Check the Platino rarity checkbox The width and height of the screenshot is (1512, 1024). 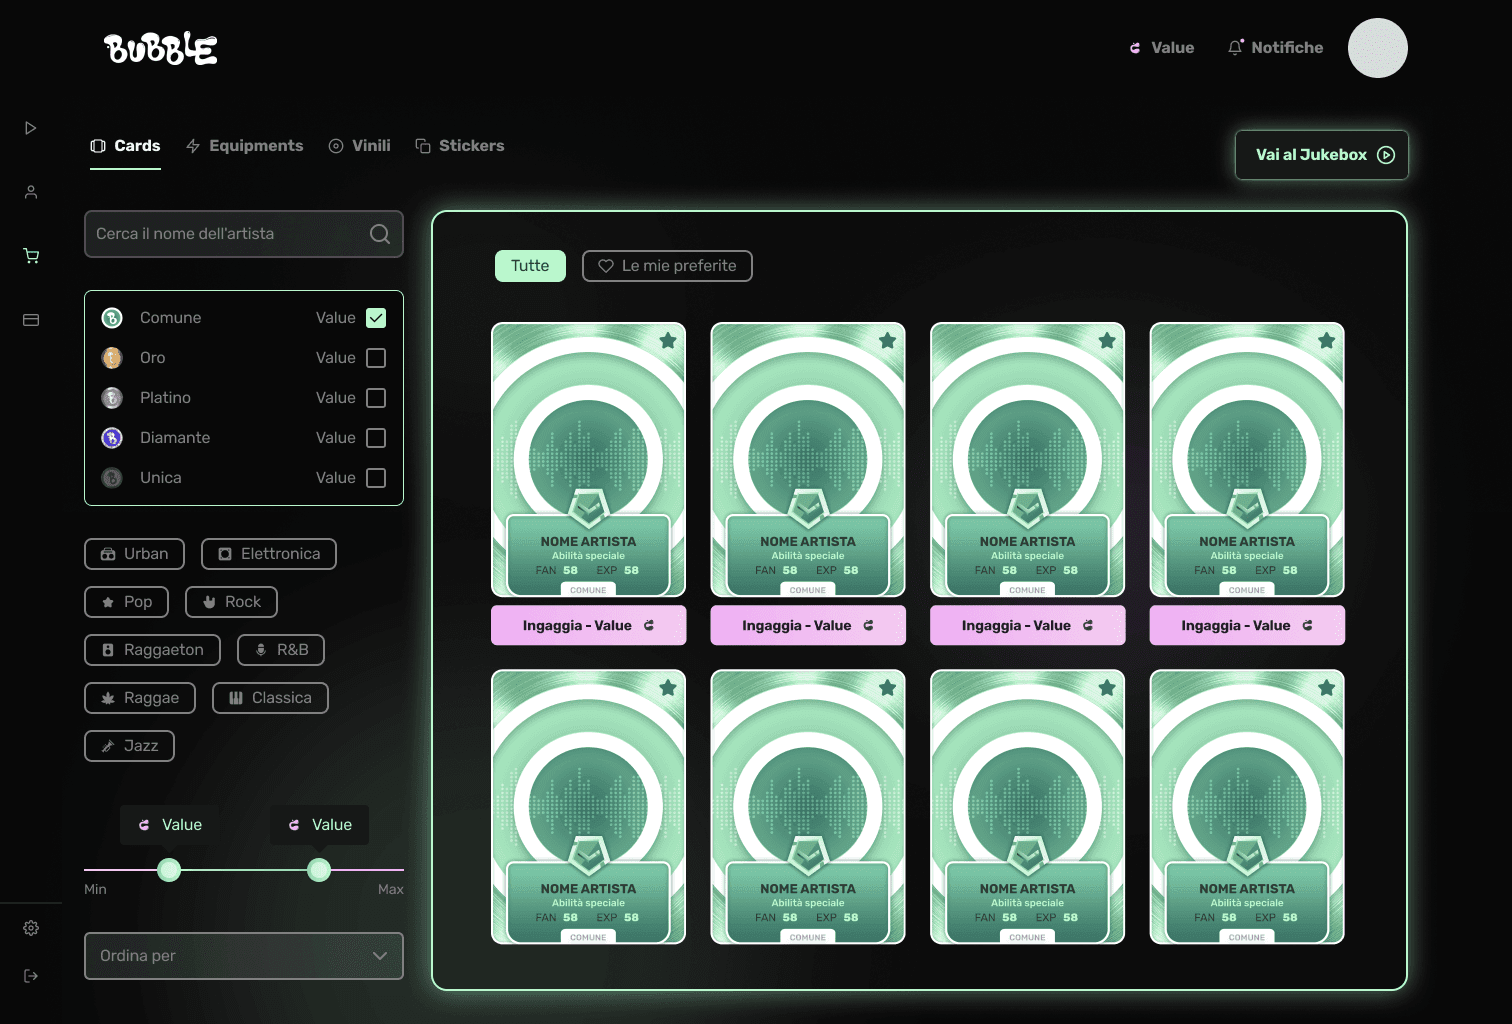(x=376, y=398)
